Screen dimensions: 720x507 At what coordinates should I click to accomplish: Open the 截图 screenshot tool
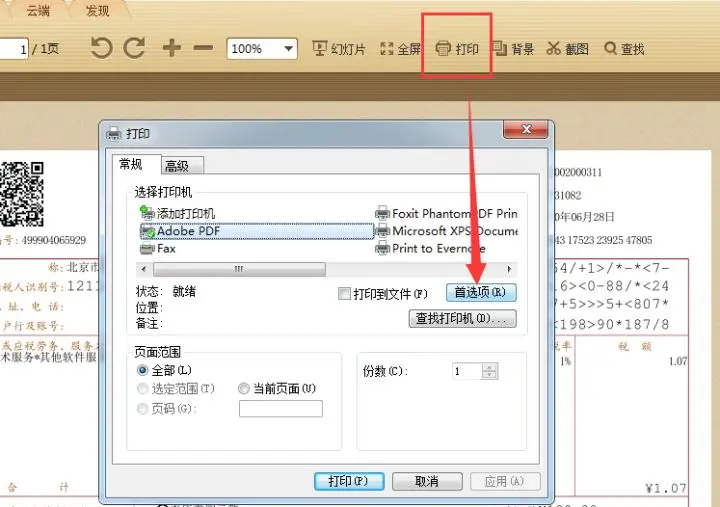[x=567, y=48]
